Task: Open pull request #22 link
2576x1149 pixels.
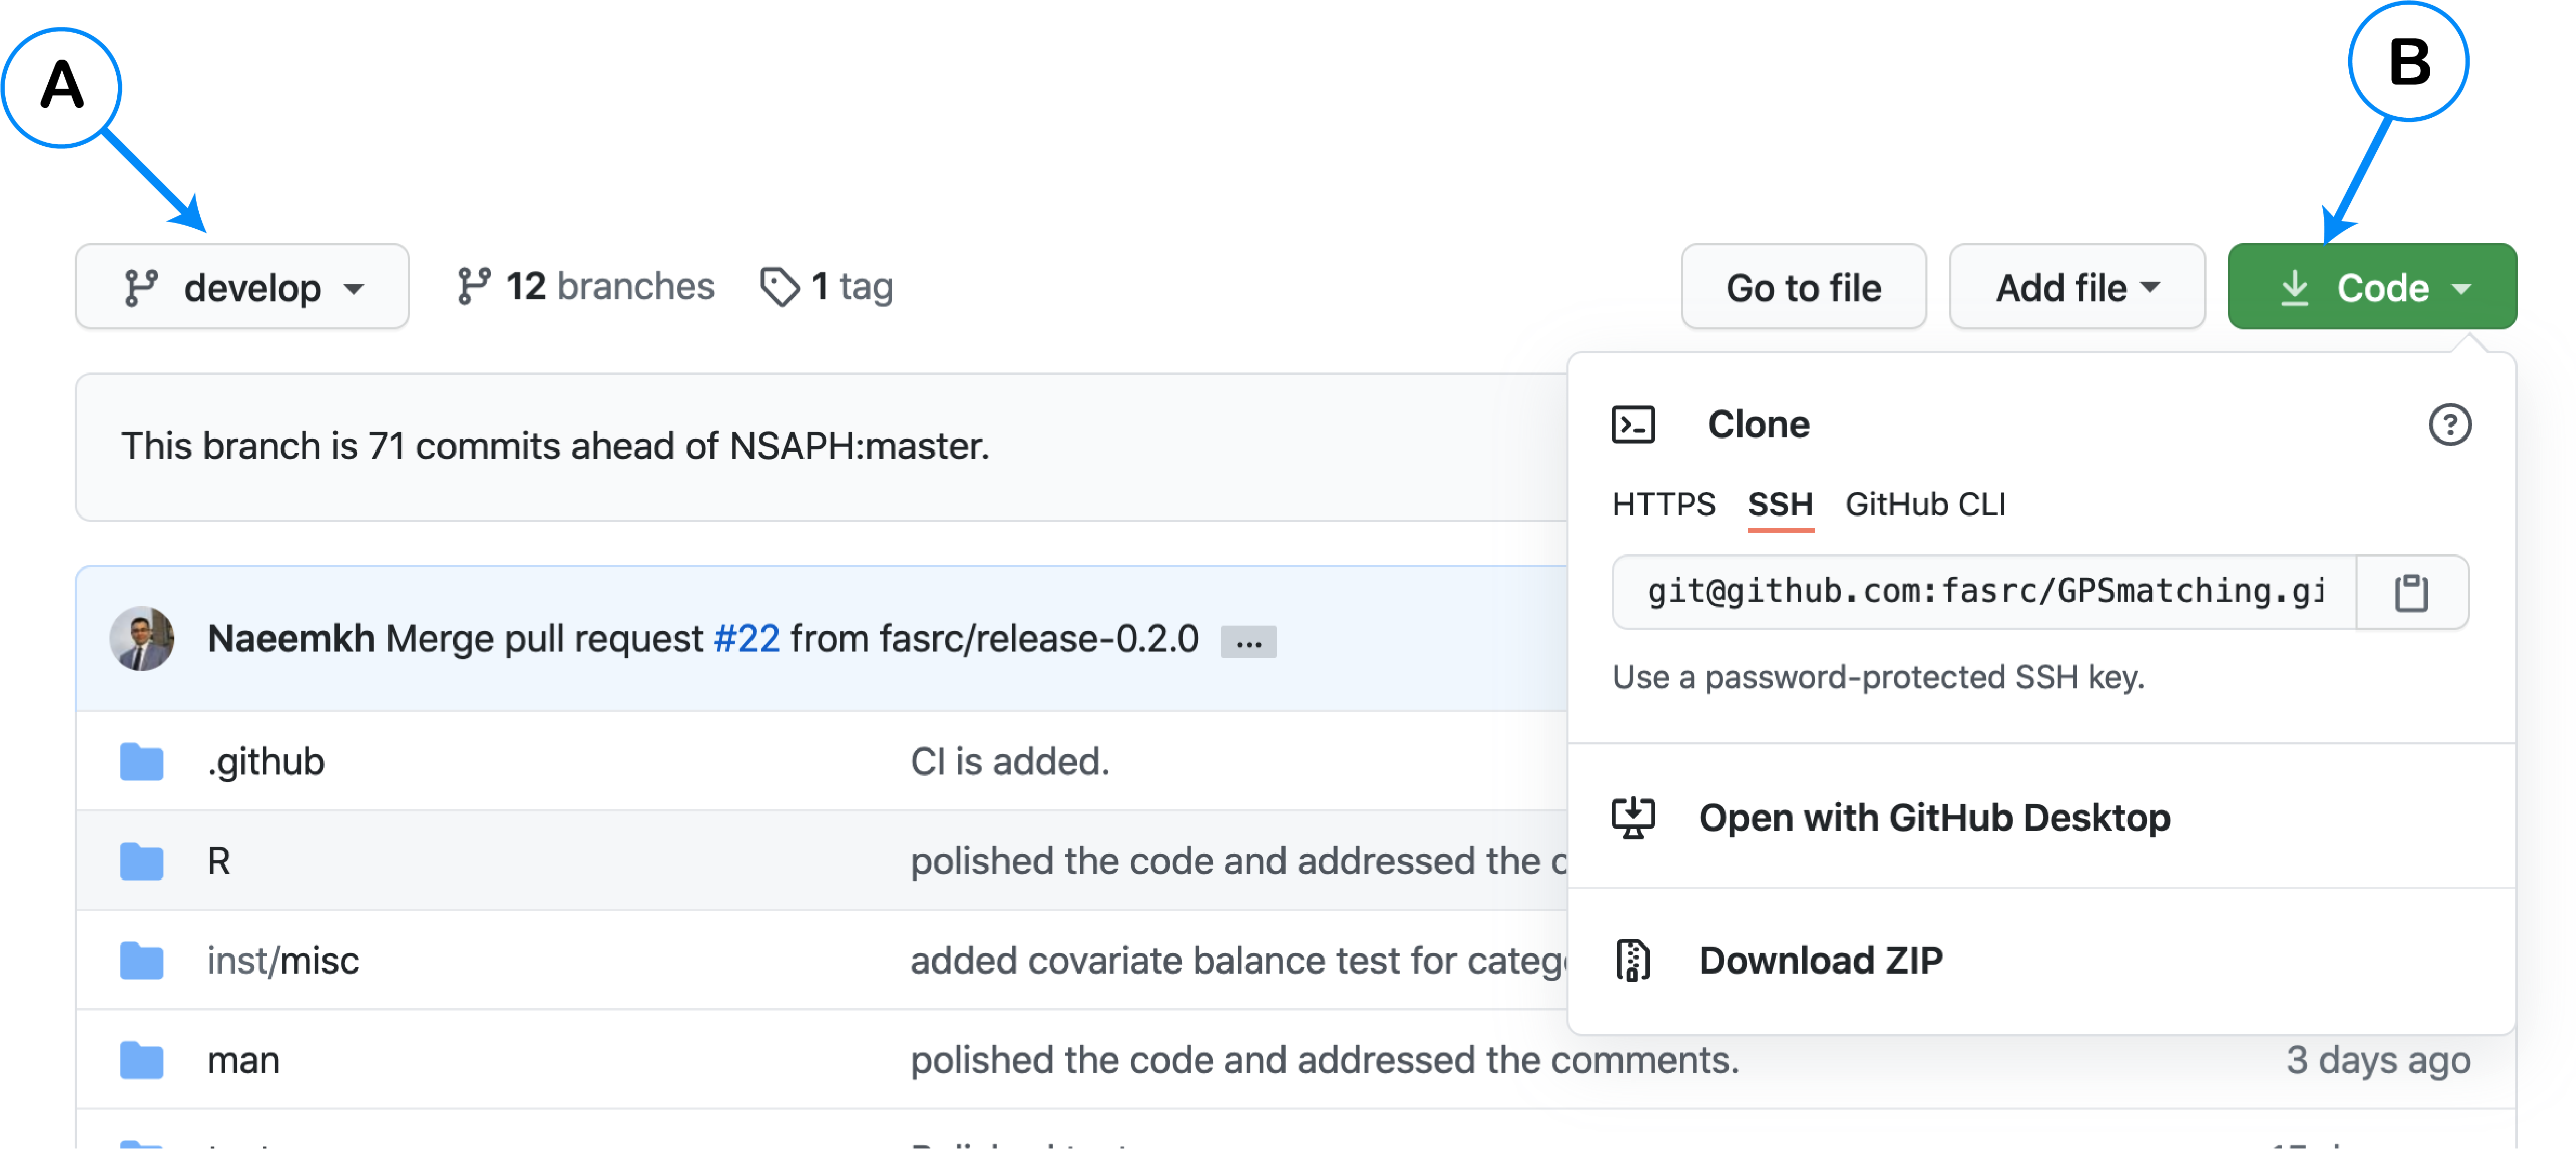Action: click(x=746, y=638)
